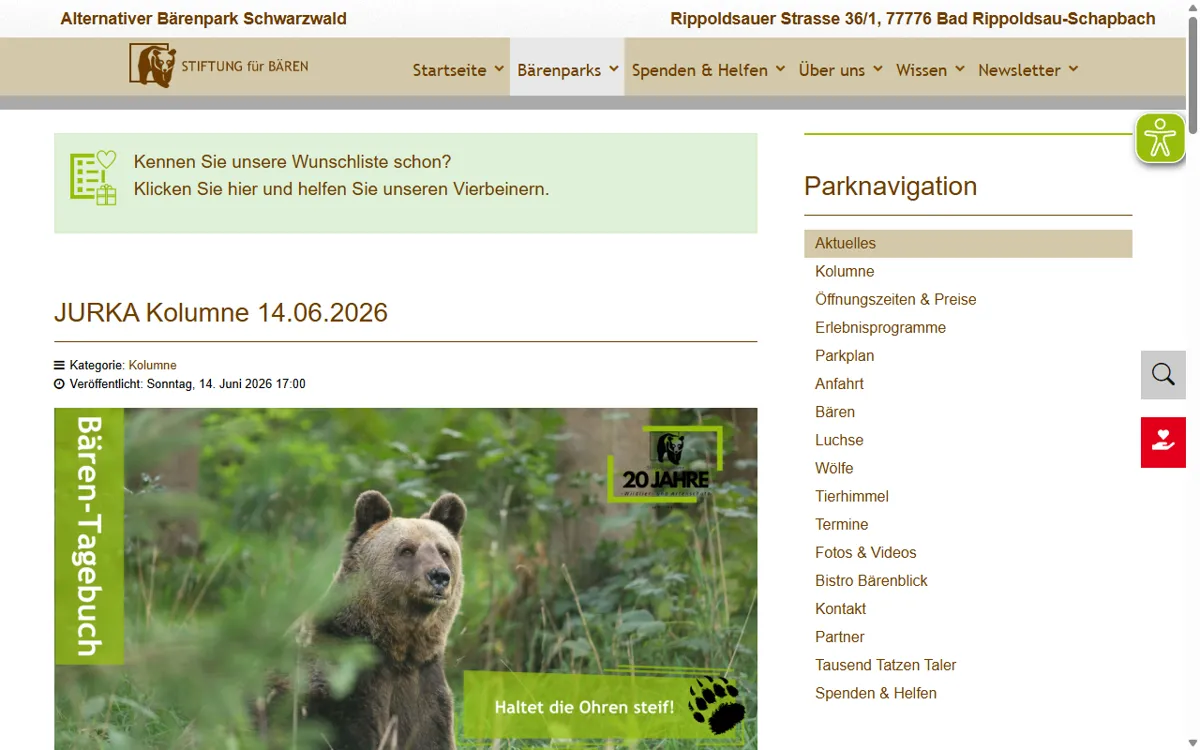Screen dimensions: 1200x750
Task: Open Parkplan in the sidebar
Action: (845, 355)
